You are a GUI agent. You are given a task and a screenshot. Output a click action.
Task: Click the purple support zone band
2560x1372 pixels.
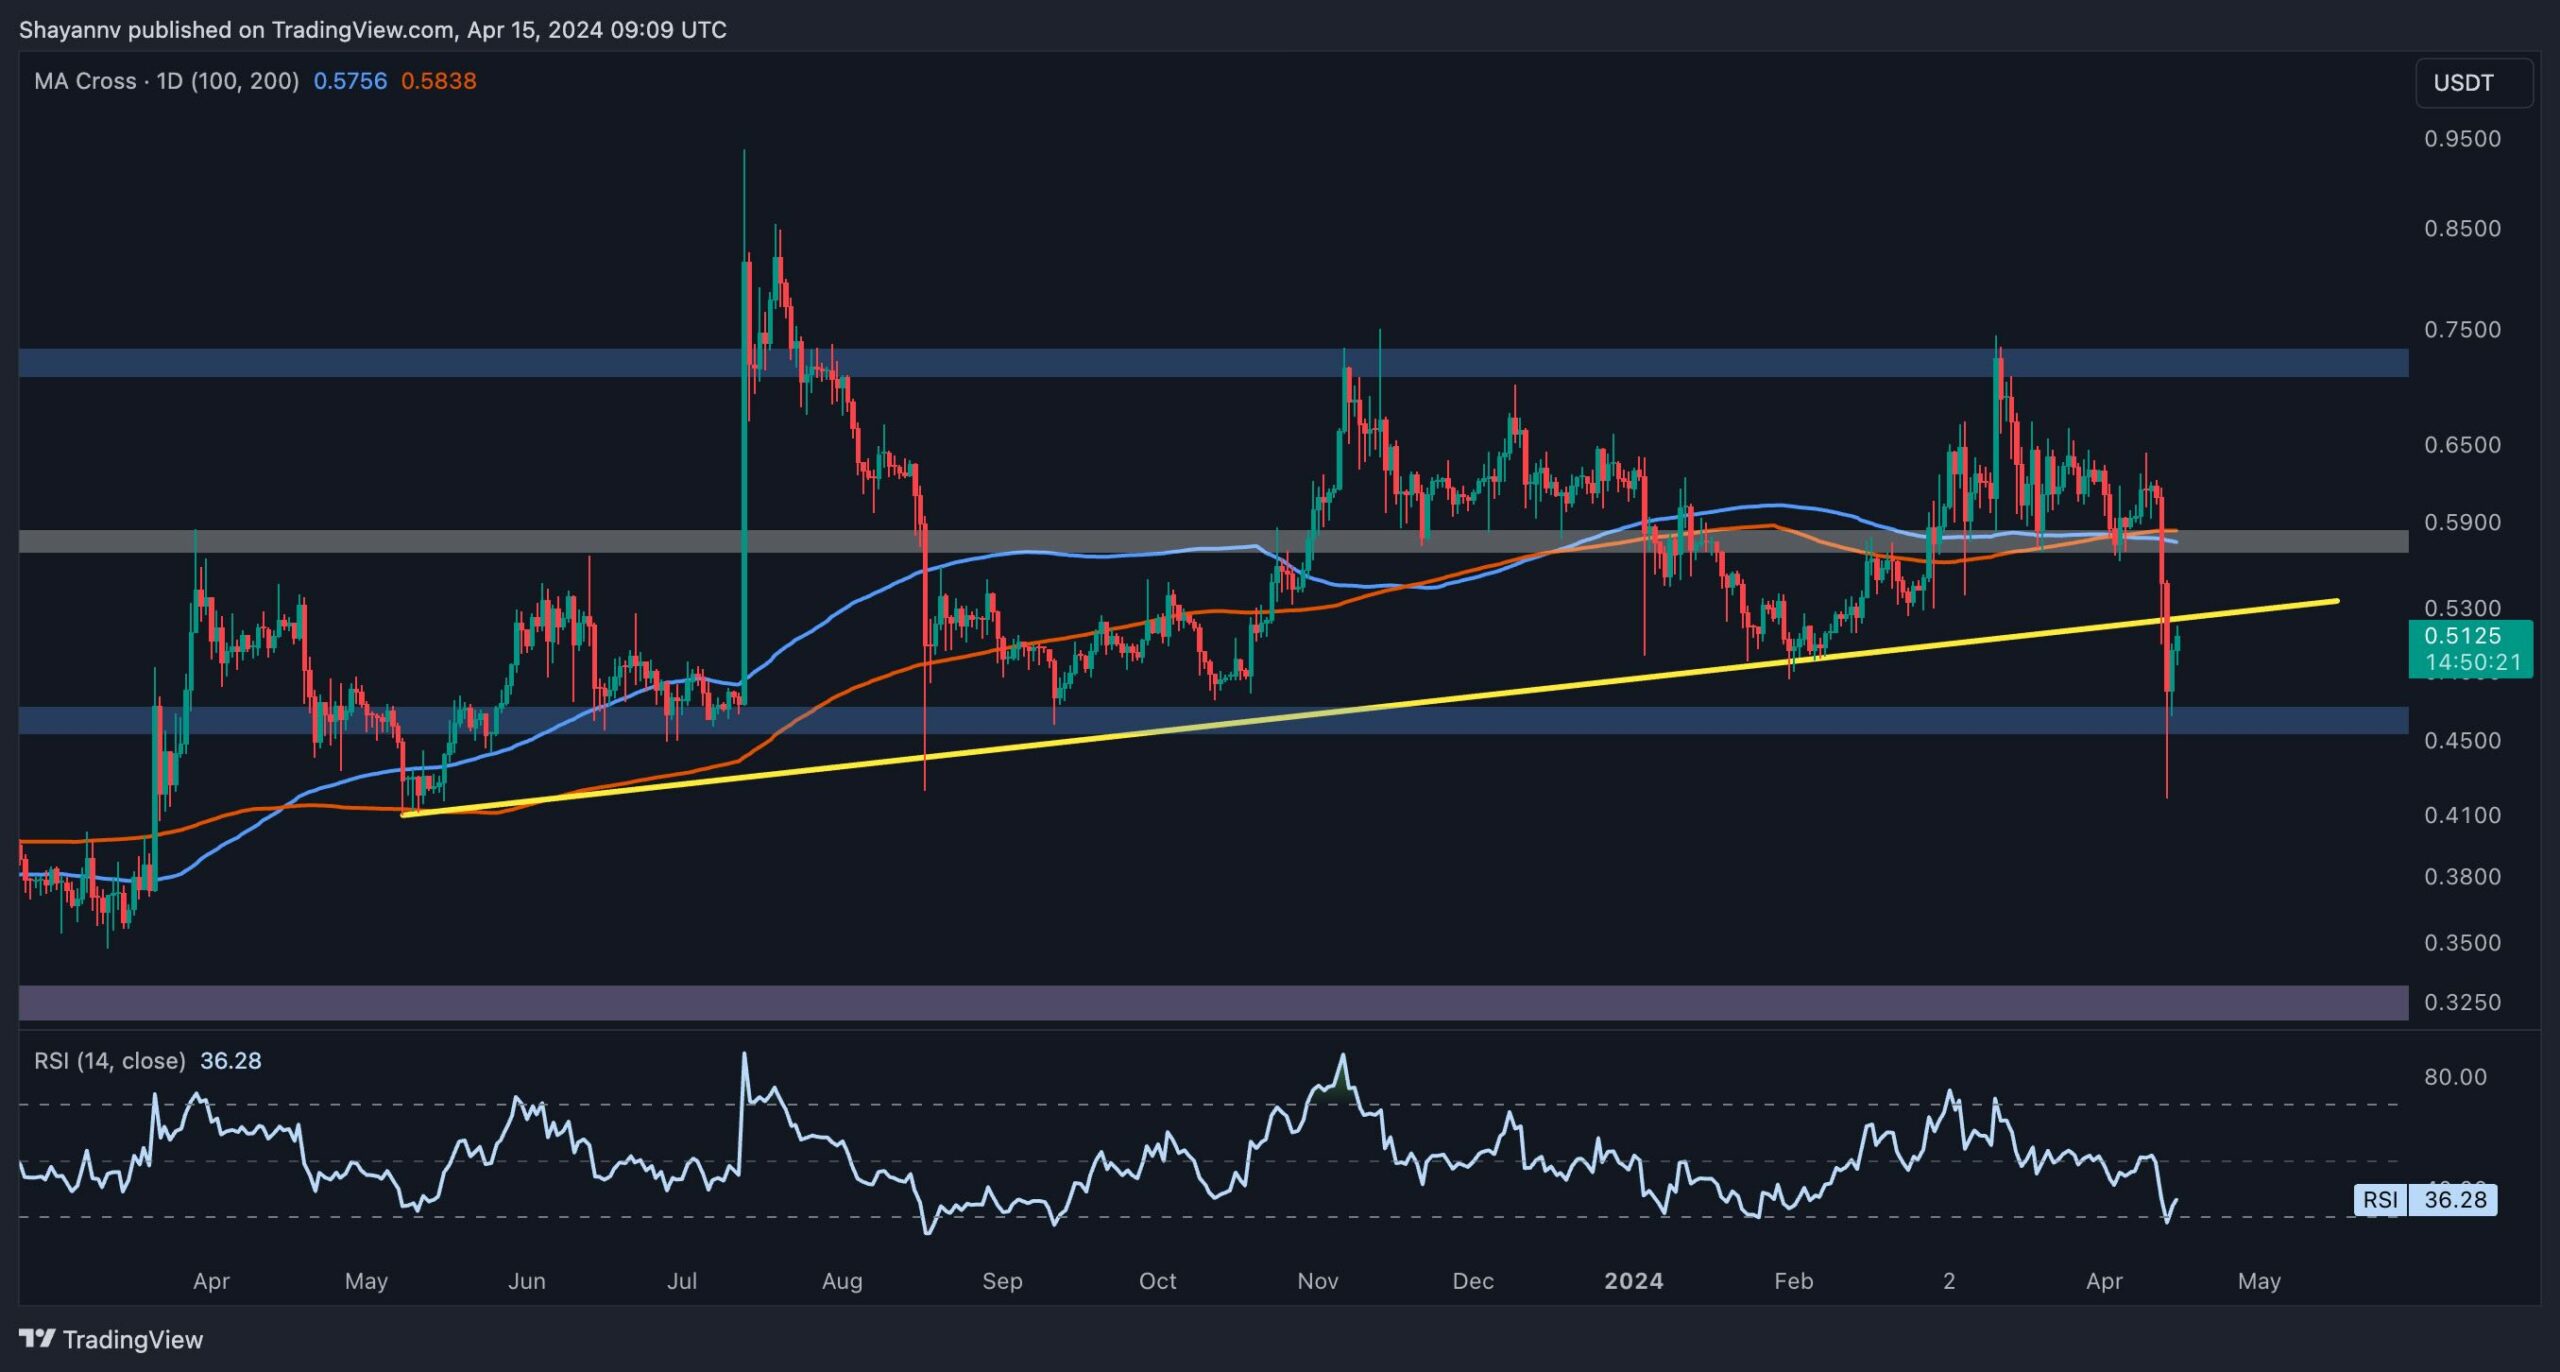click(1200, 1002)
